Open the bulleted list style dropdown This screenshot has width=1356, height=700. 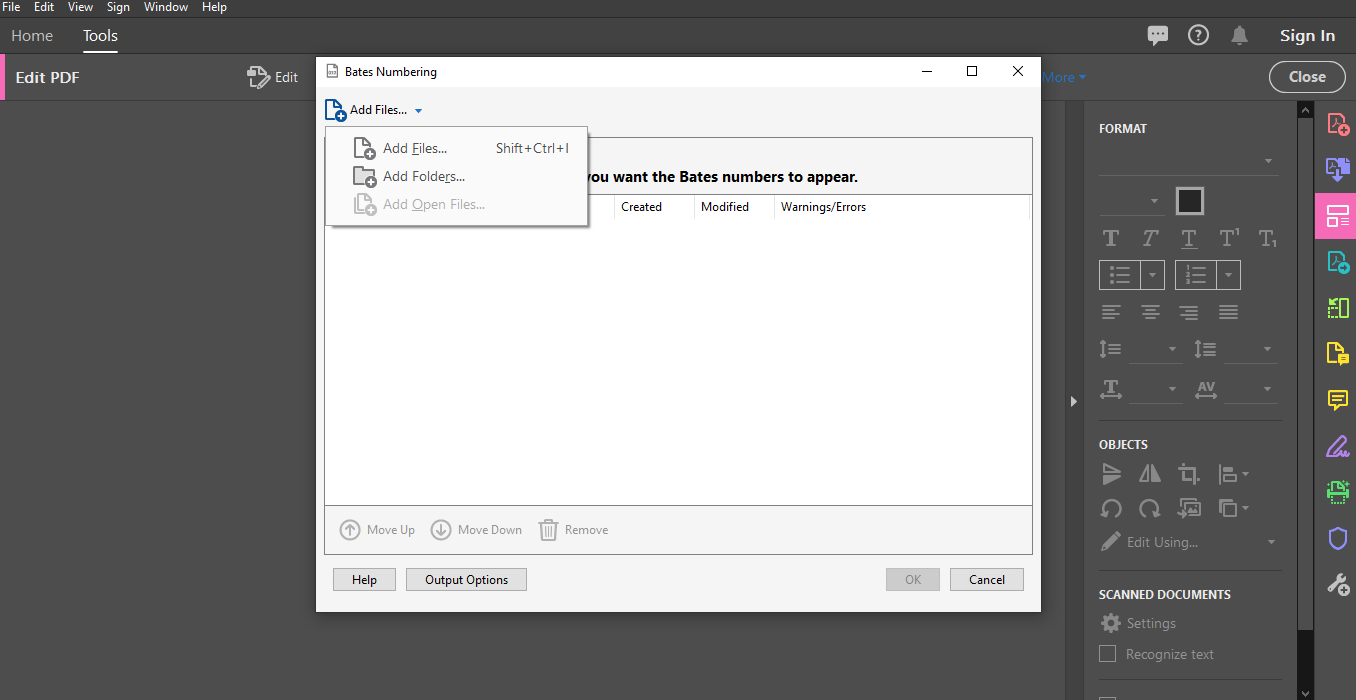pos(1153,275)
